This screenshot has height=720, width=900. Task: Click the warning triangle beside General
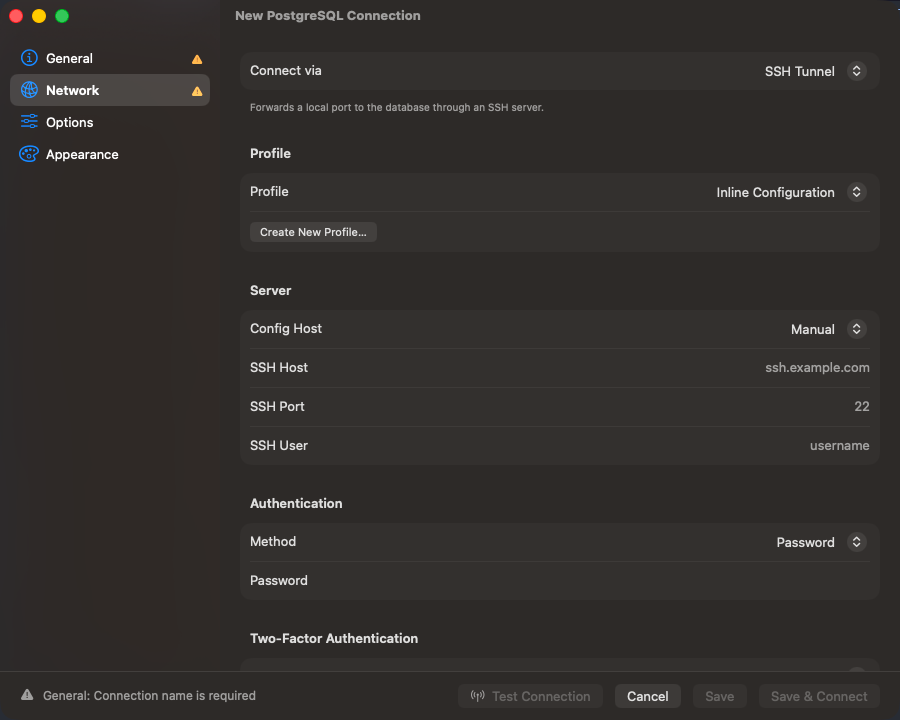coord(197,59)
